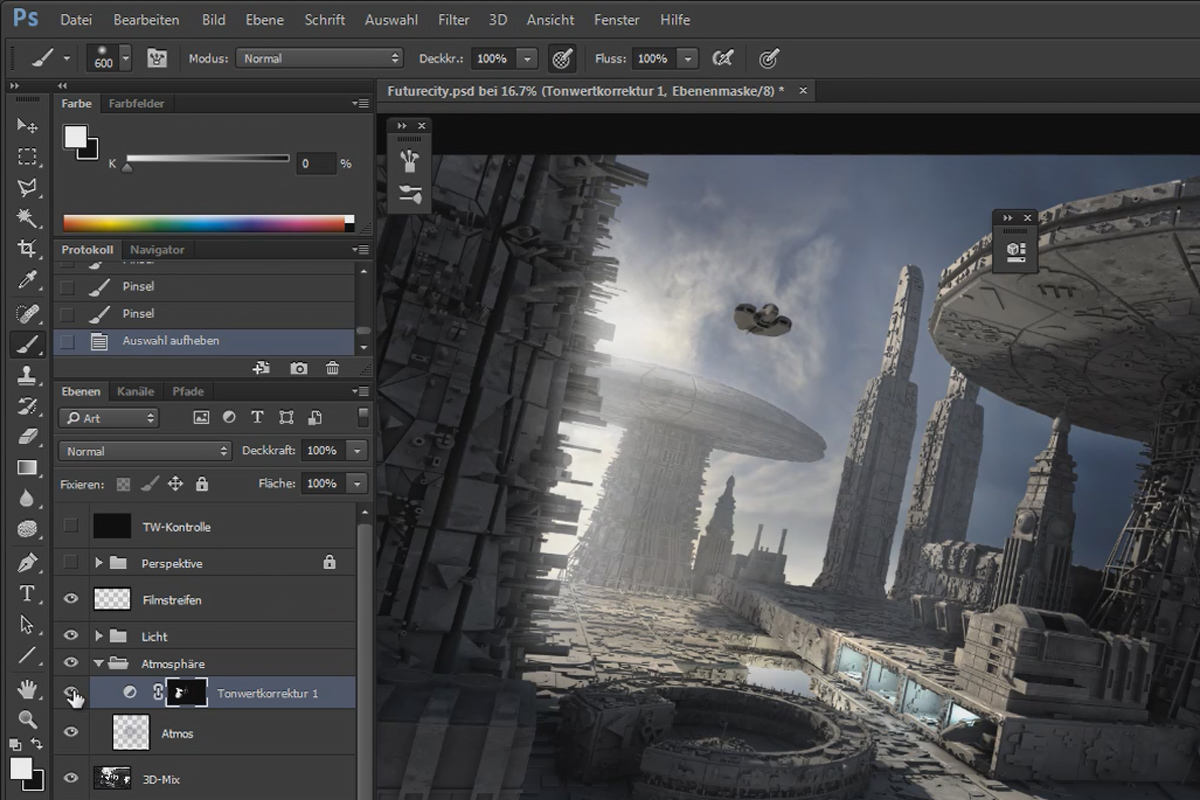Create new snapshot with camera icon
1200x800 pixels.
(x=299, y=368)
